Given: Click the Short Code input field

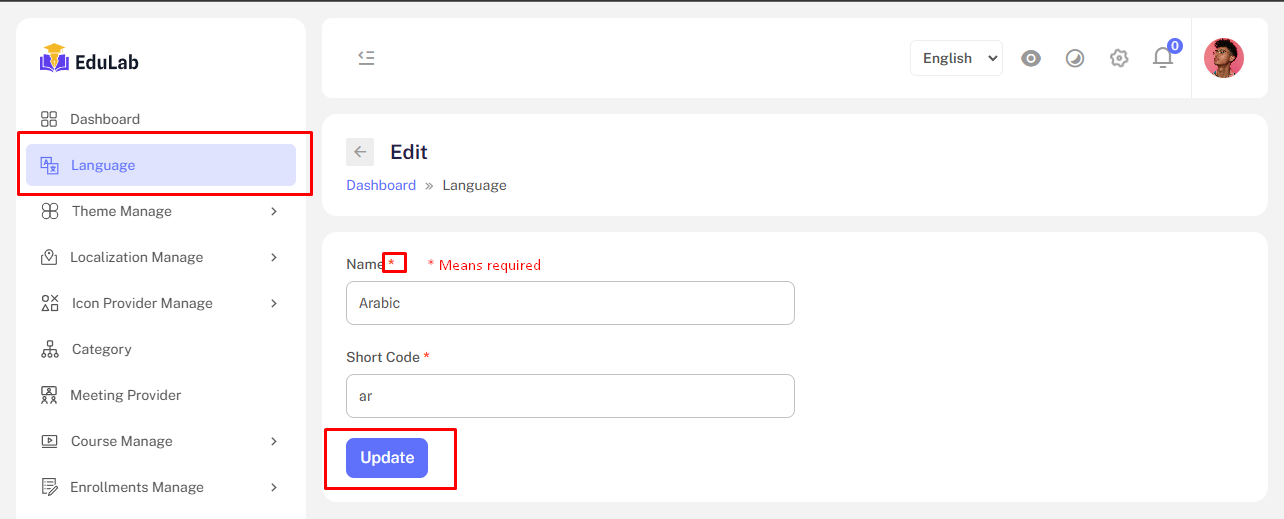Looking at the screenshot, I should click(x=570, y=396).
